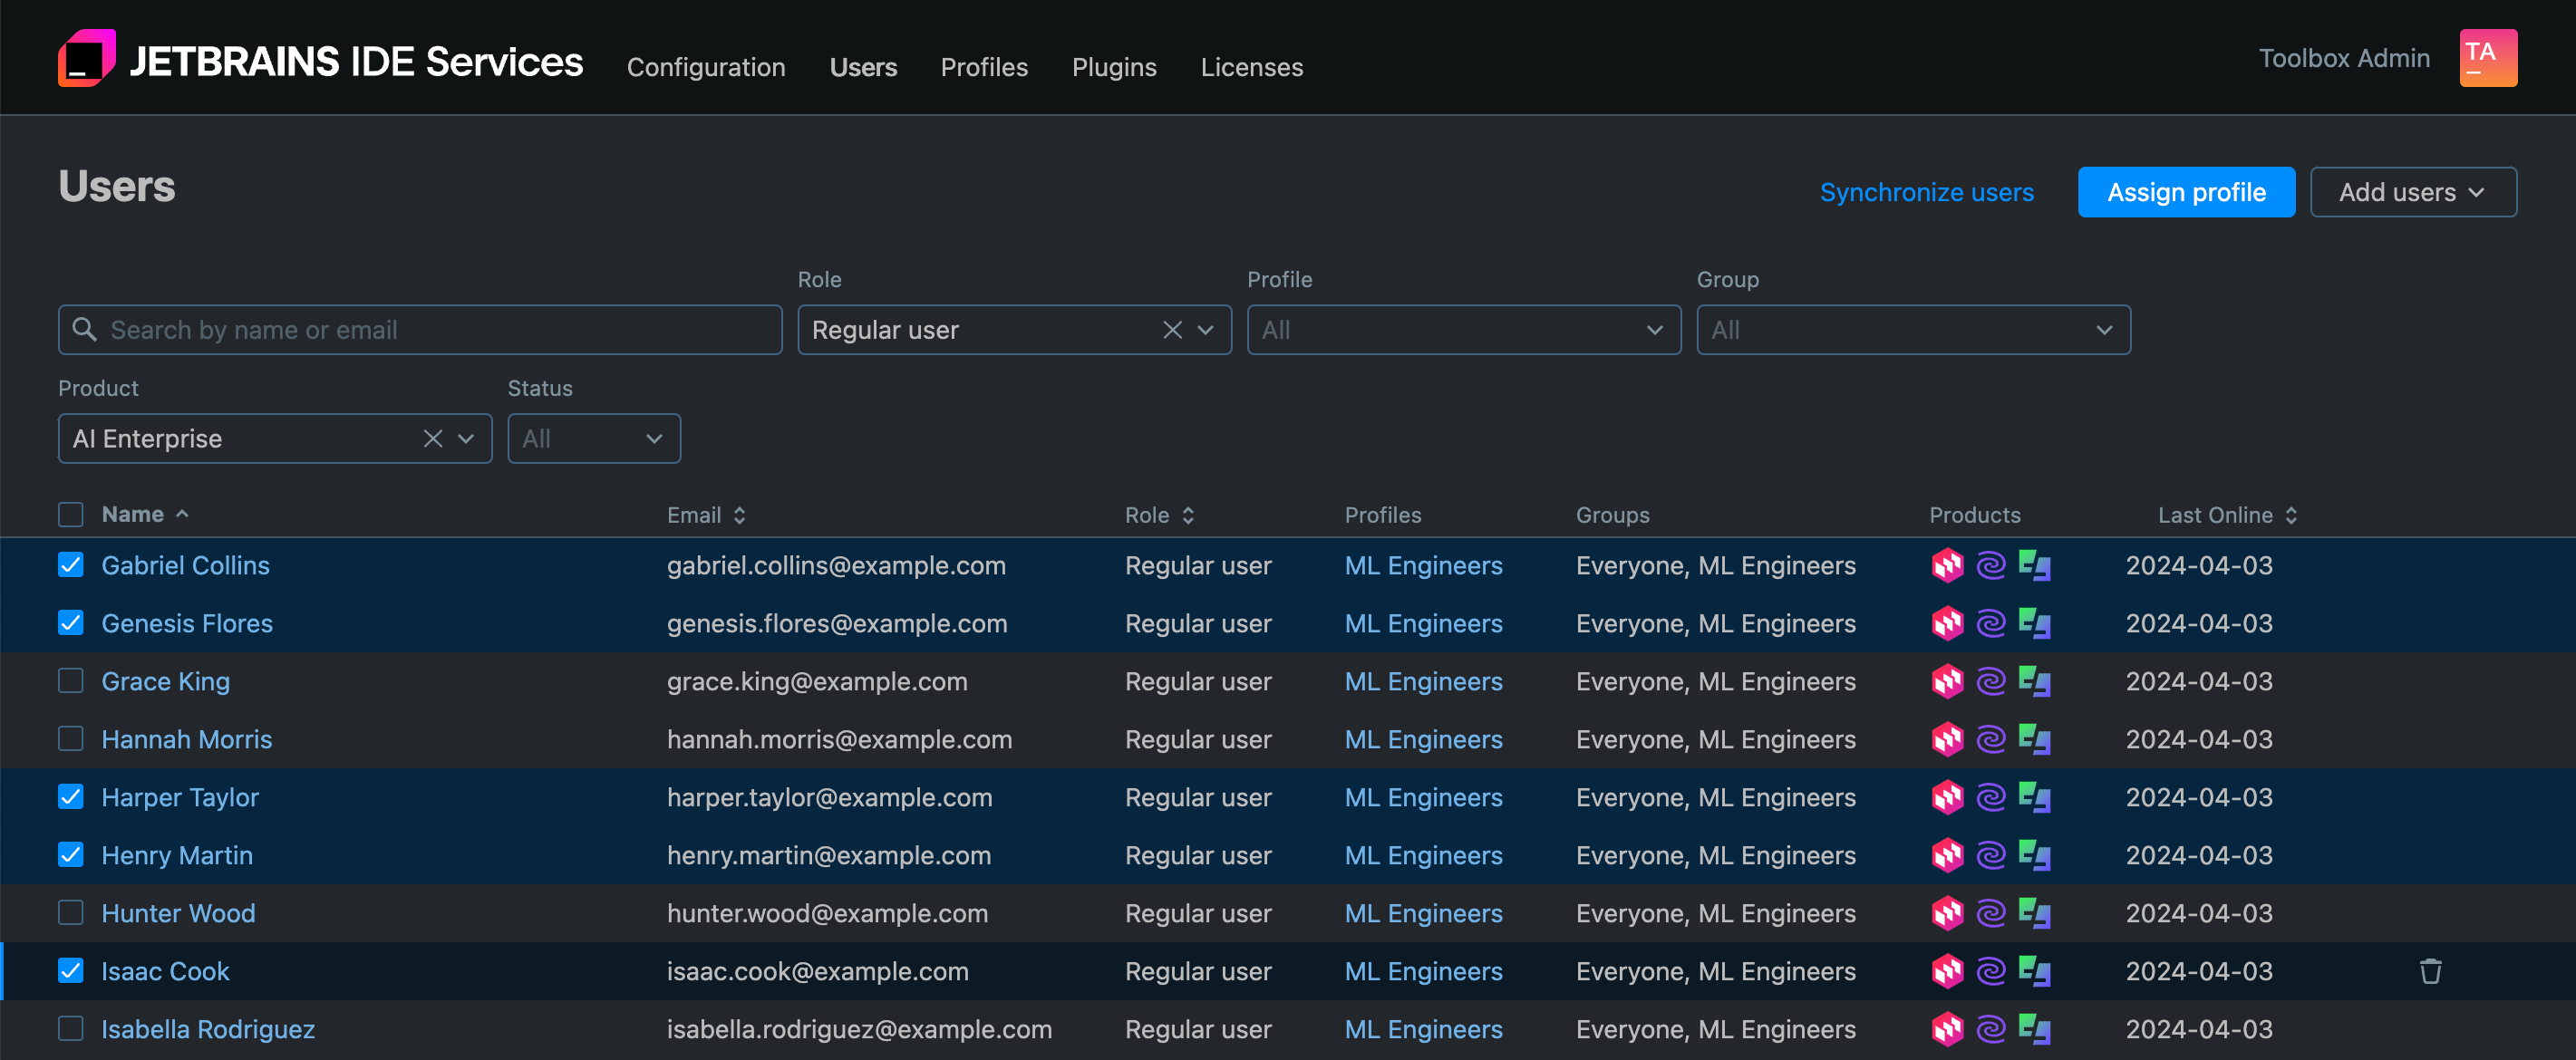
Task: Click the green Code With Me icon for Hannah Morris
Action: pos(2034,739)
